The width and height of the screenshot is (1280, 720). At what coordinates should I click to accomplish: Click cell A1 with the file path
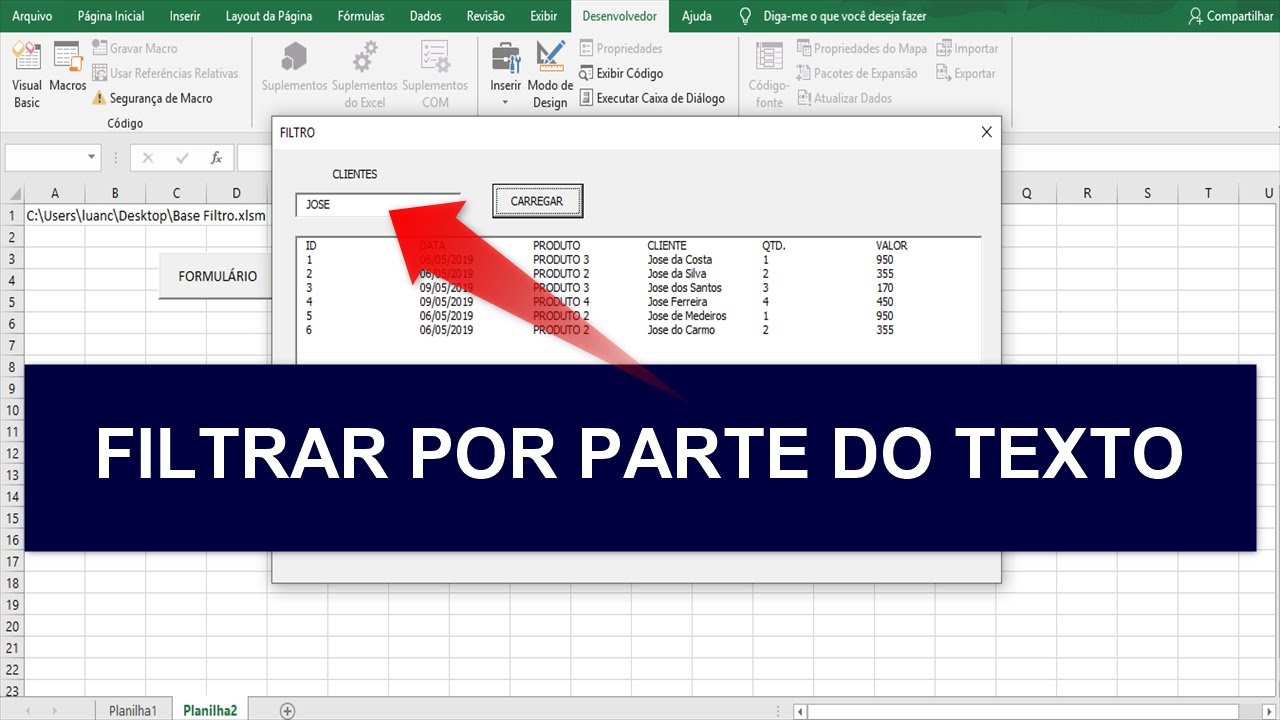tap(54, 215)
